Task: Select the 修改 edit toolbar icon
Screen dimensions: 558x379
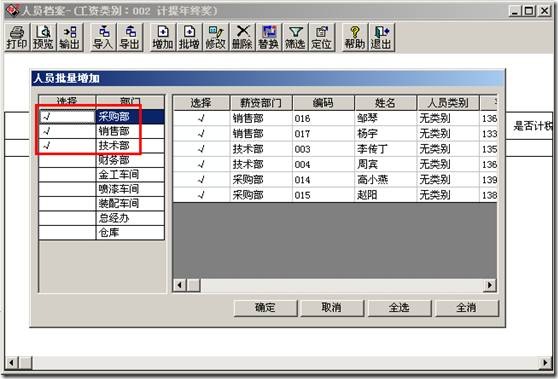Action: click(x=216, y=37)
